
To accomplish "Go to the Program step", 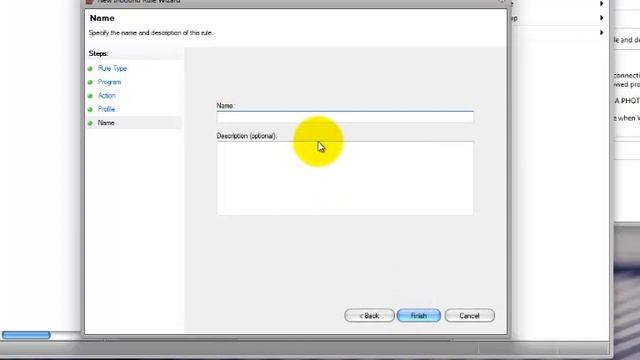I will 109,82.
